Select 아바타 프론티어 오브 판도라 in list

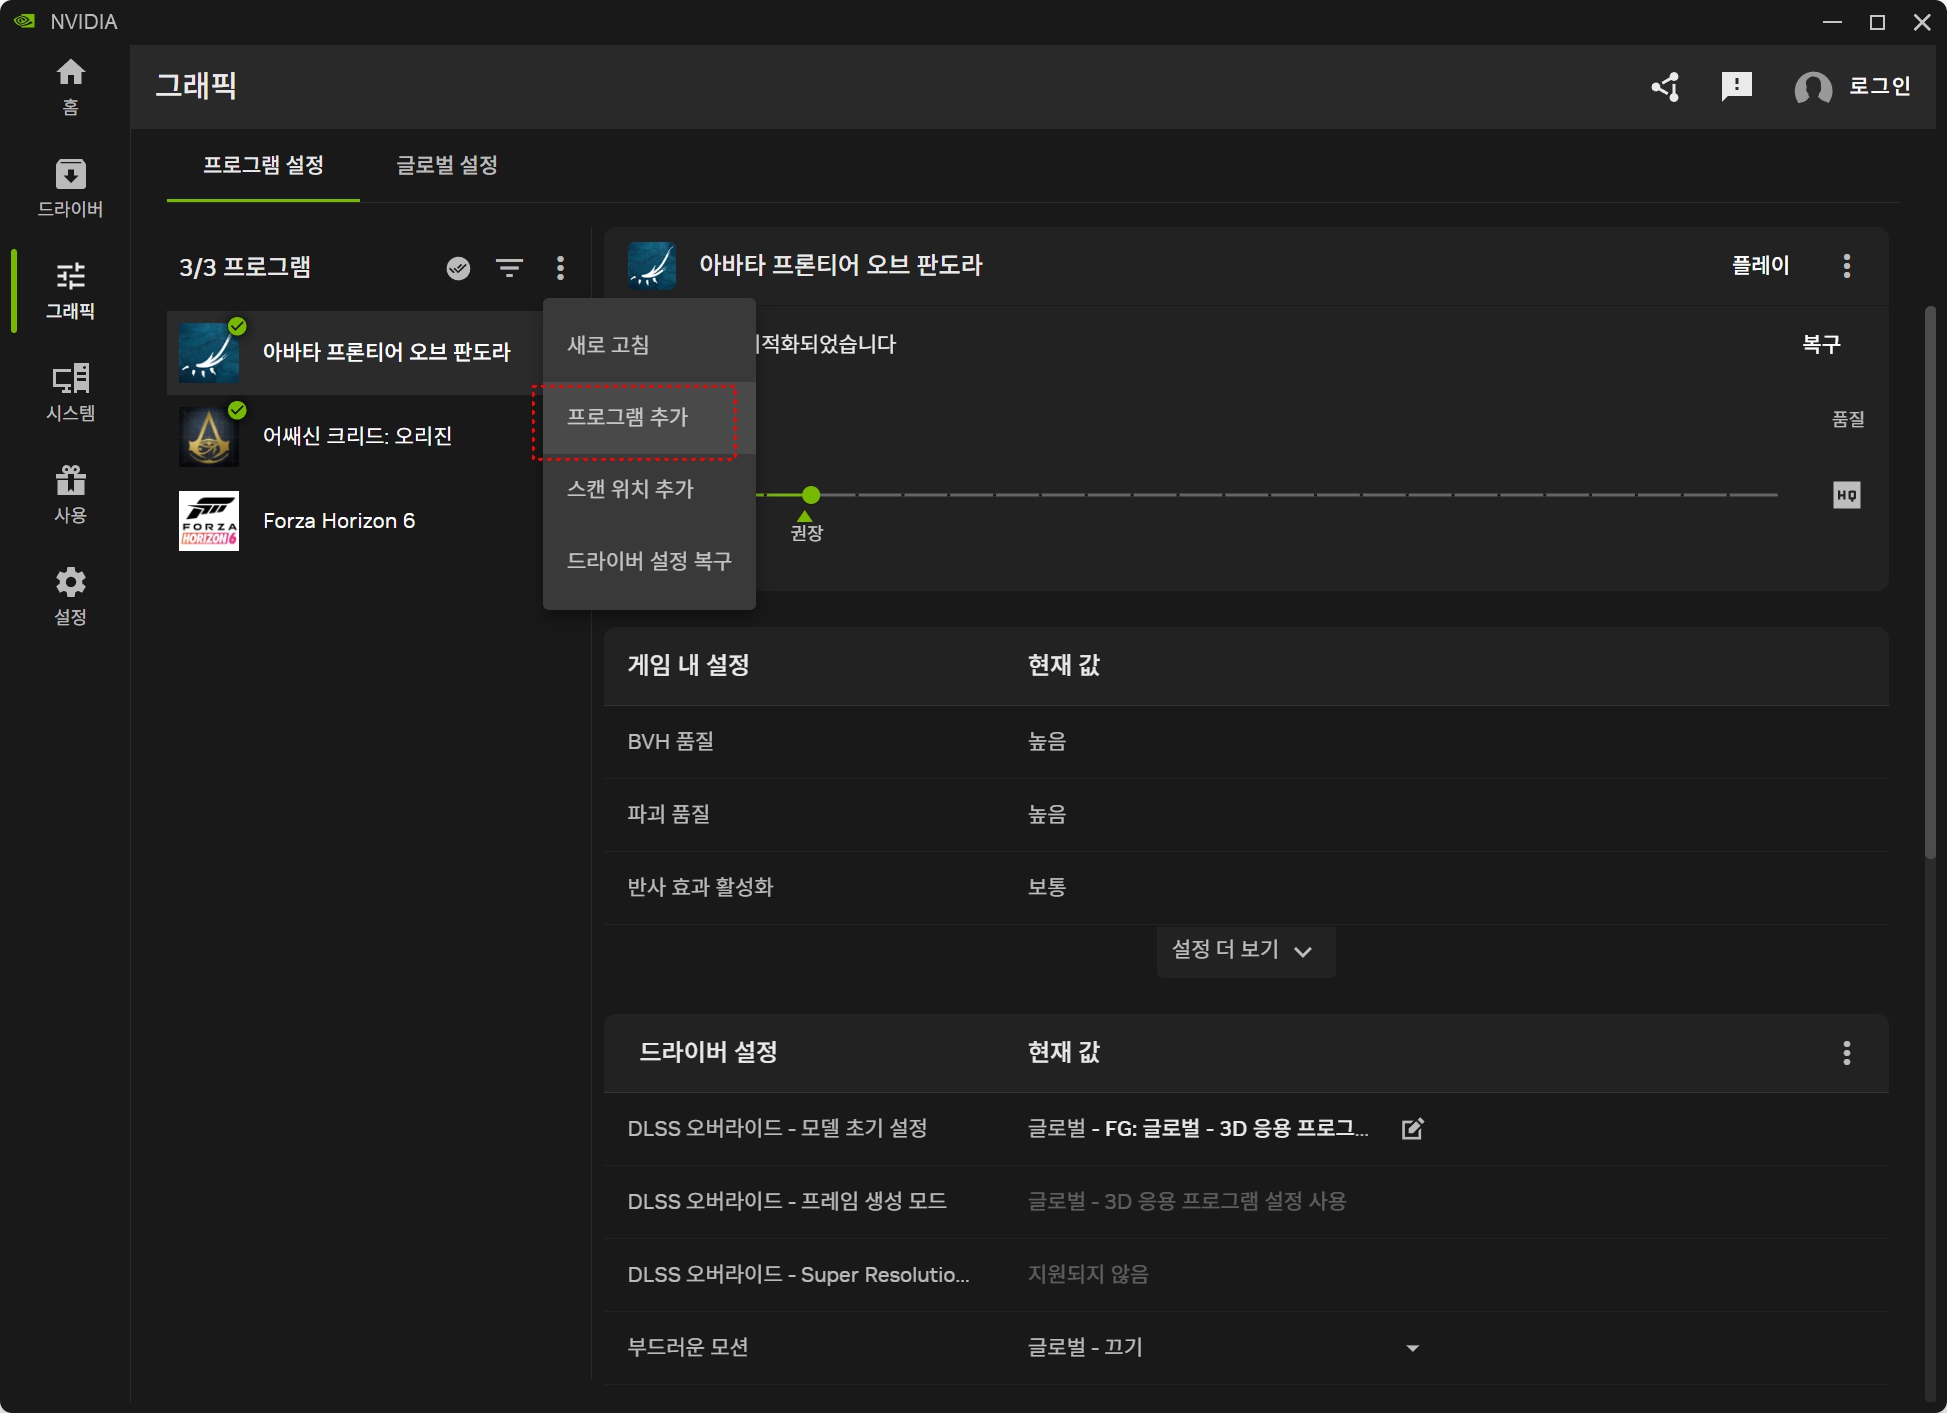click(355, 352)
